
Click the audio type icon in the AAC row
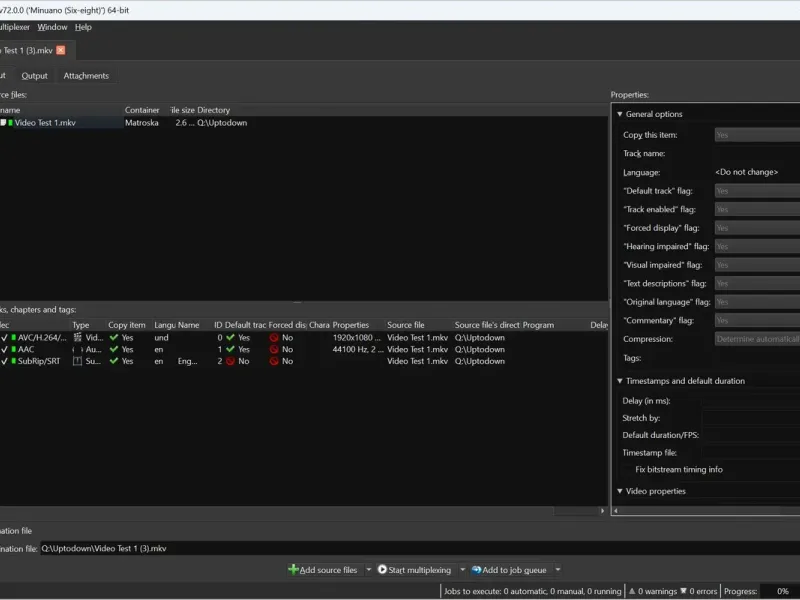(x=78, y=350)
